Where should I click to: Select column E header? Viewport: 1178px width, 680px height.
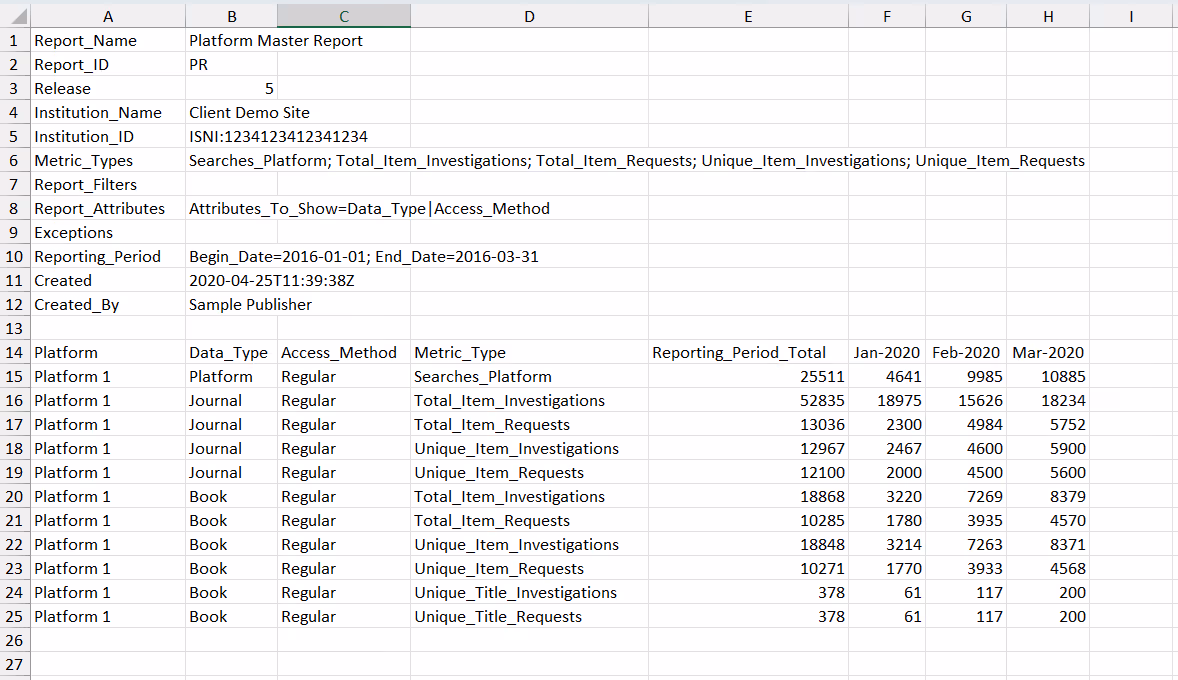748,16
